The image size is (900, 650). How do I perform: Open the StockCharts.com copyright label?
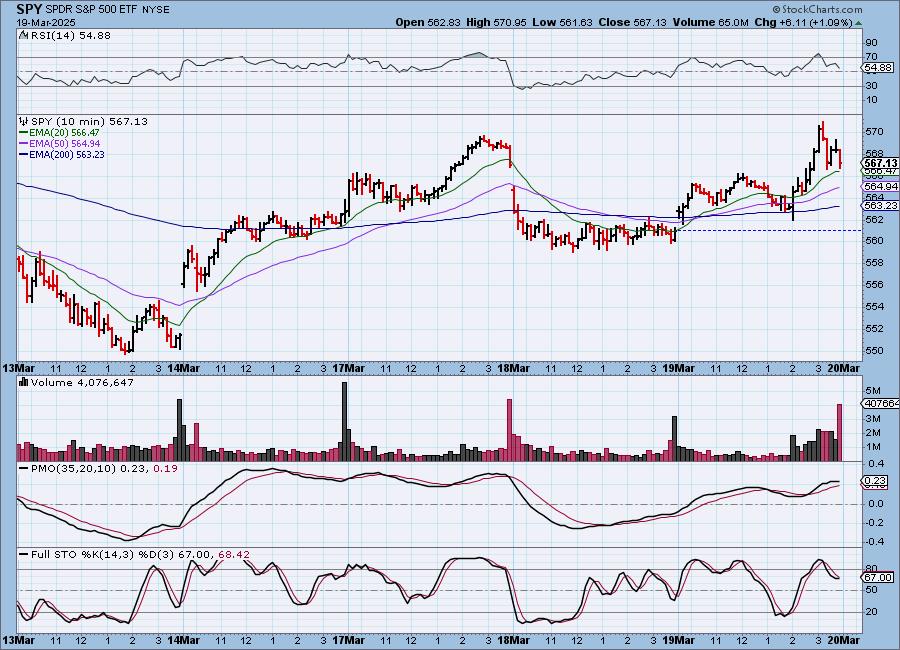point(817,9)
